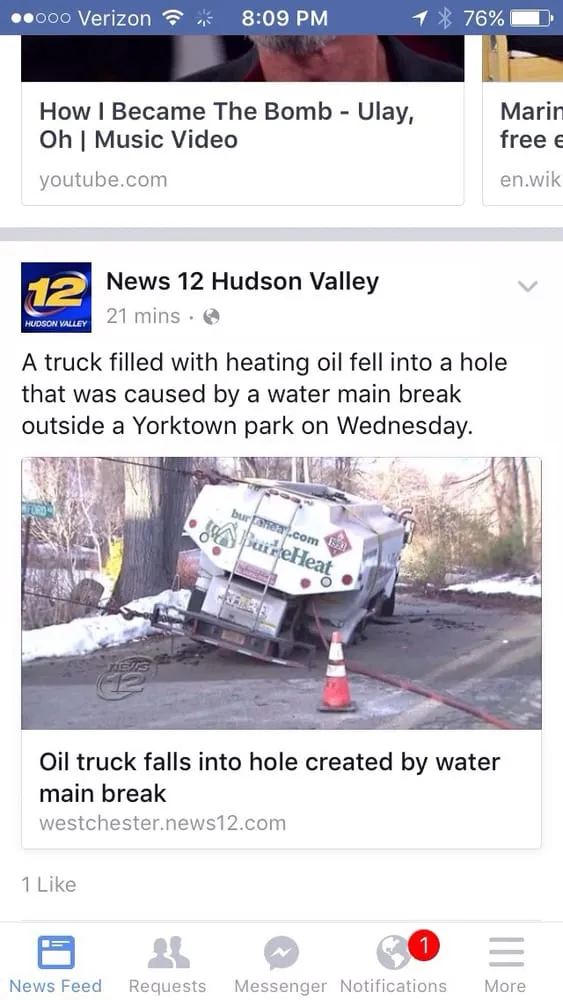The width and height of the screenshot is (563, 1000).
Task: Tap the youtube.com source label
Action: (103, 180)
